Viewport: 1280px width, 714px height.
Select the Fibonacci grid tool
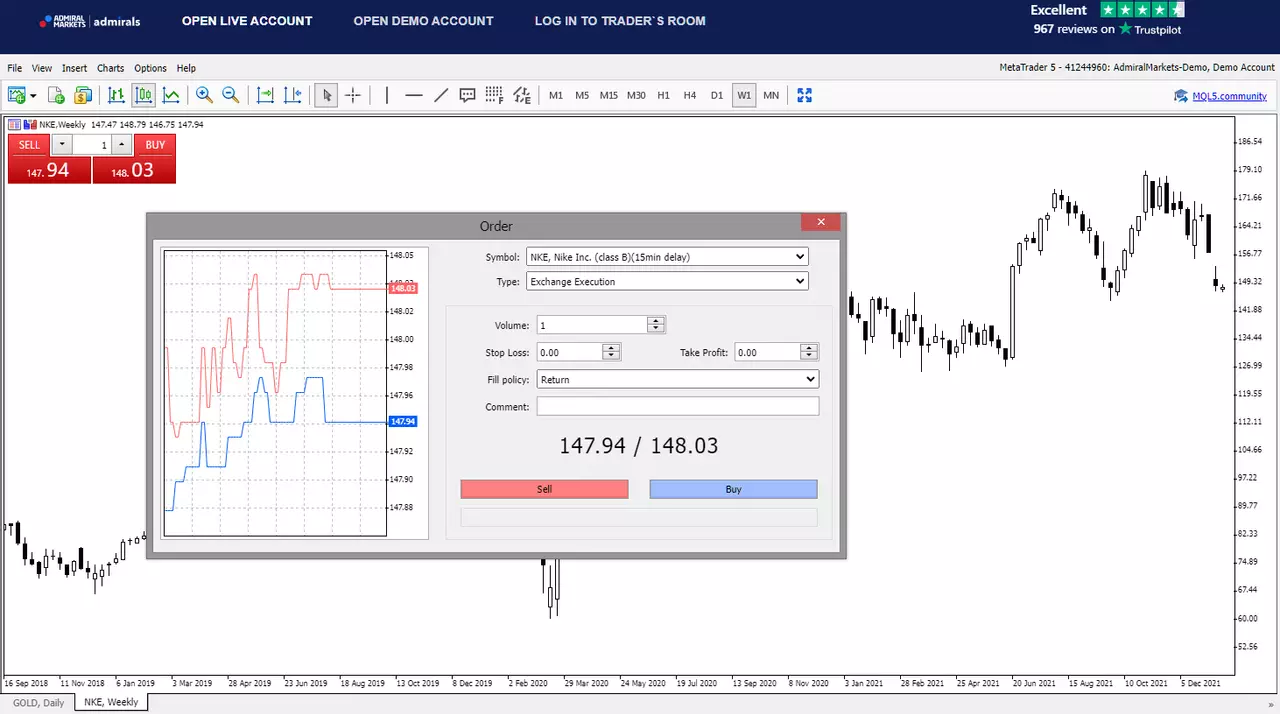click(x=494, y=95)
